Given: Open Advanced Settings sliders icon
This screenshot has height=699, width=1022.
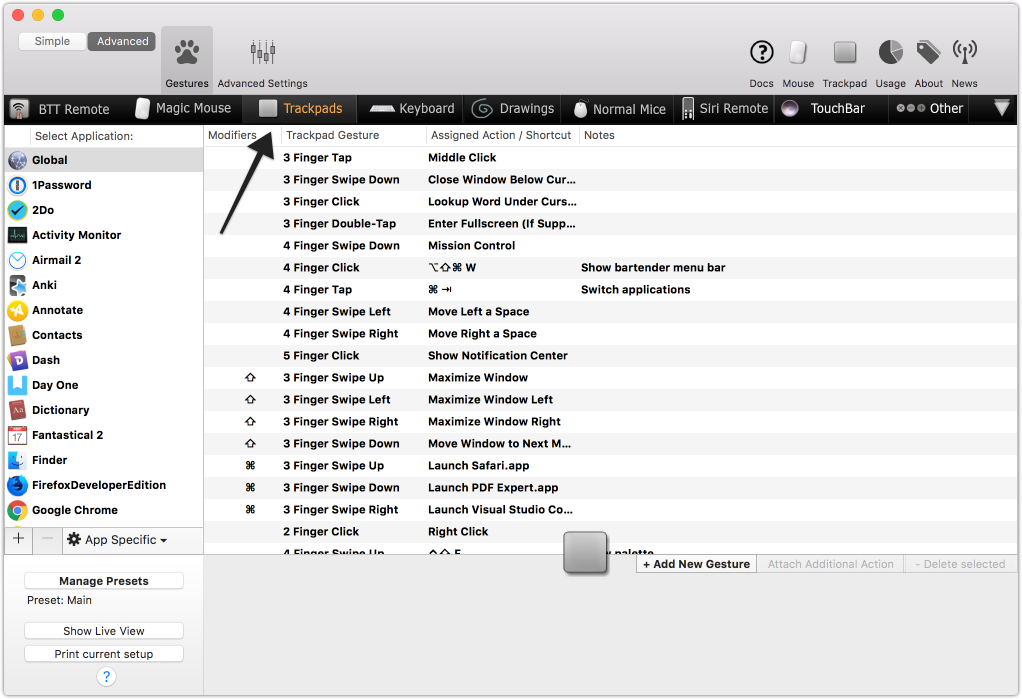Looking at the screenshot, I should pos(263,52).
